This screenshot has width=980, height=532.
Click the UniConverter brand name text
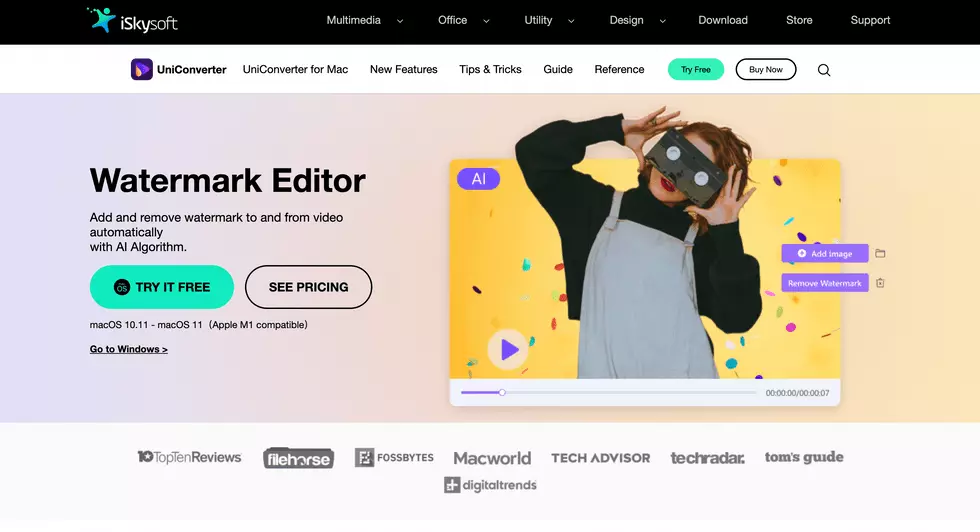coord(191,69)
